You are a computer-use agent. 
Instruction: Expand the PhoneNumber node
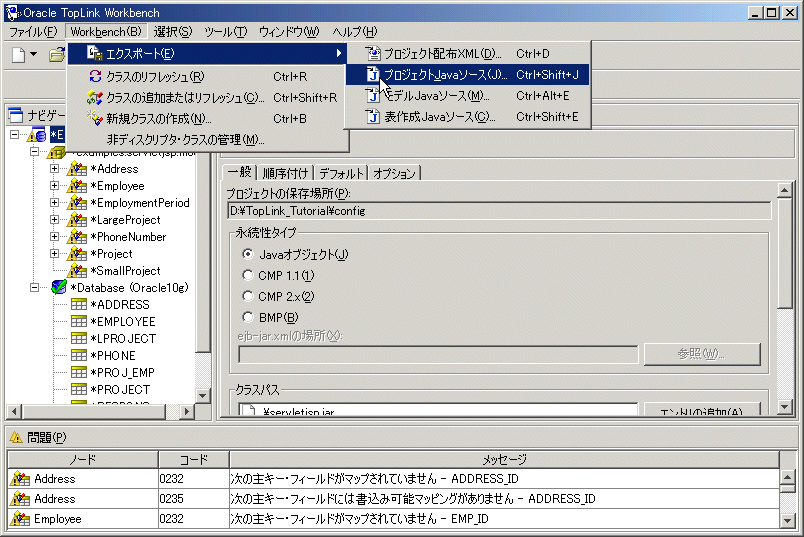tap(54, 236)
